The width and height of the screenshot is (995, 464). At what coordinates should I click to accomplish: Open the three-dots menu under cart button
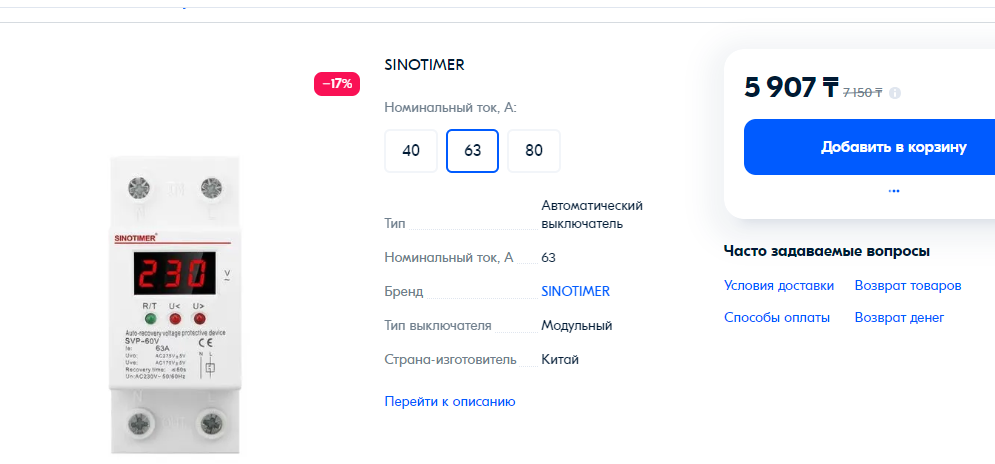tap(894, 190)
